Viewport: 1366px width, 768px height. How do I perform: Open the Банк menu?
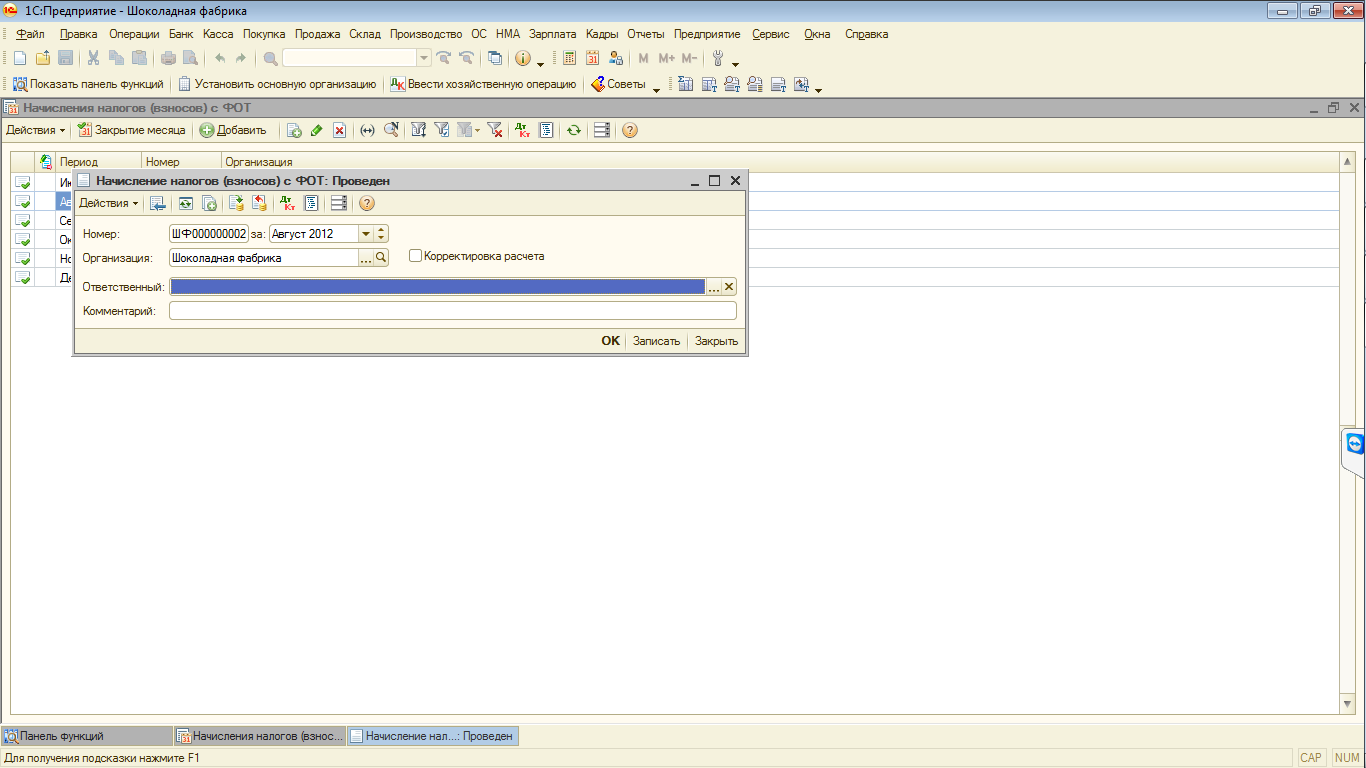point(181,34)
